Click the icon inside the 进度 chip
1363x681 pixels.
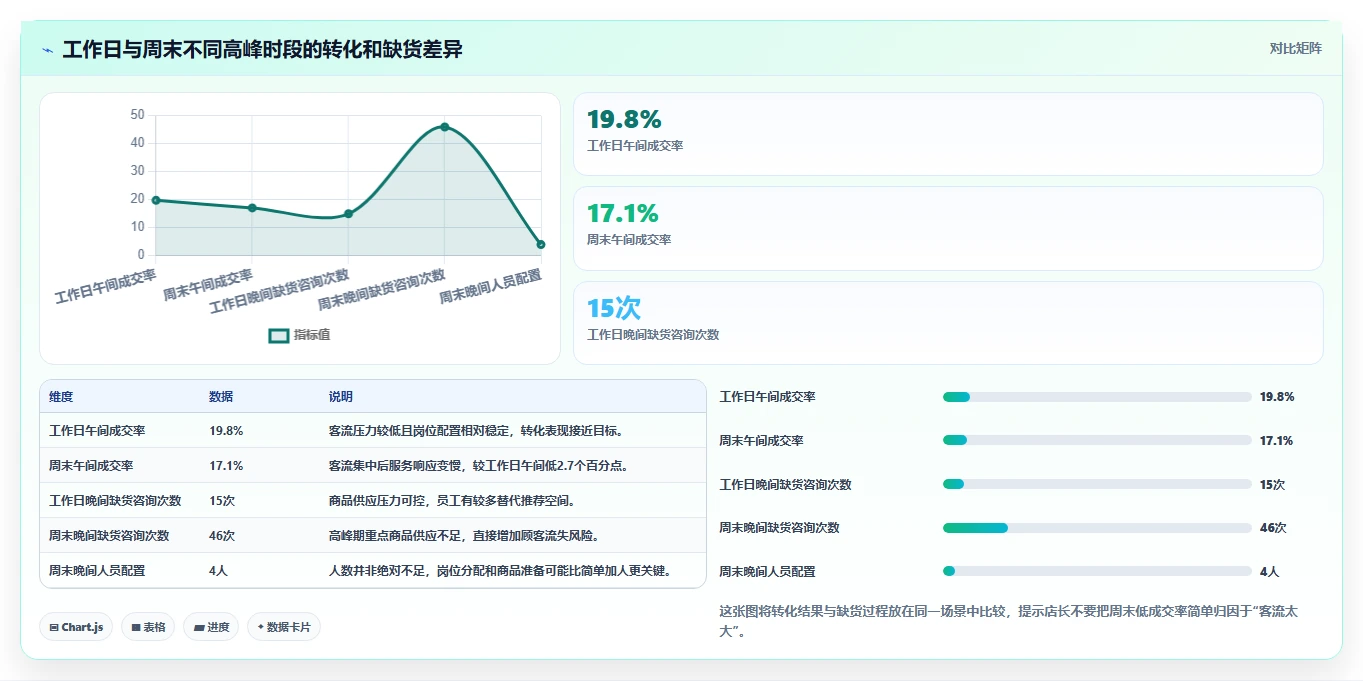(198, 628)
